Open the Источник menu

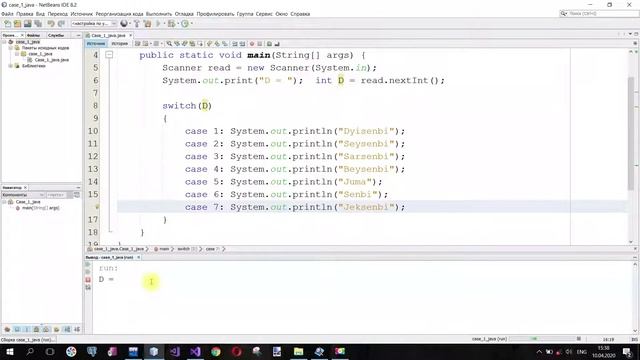(82, 14)
